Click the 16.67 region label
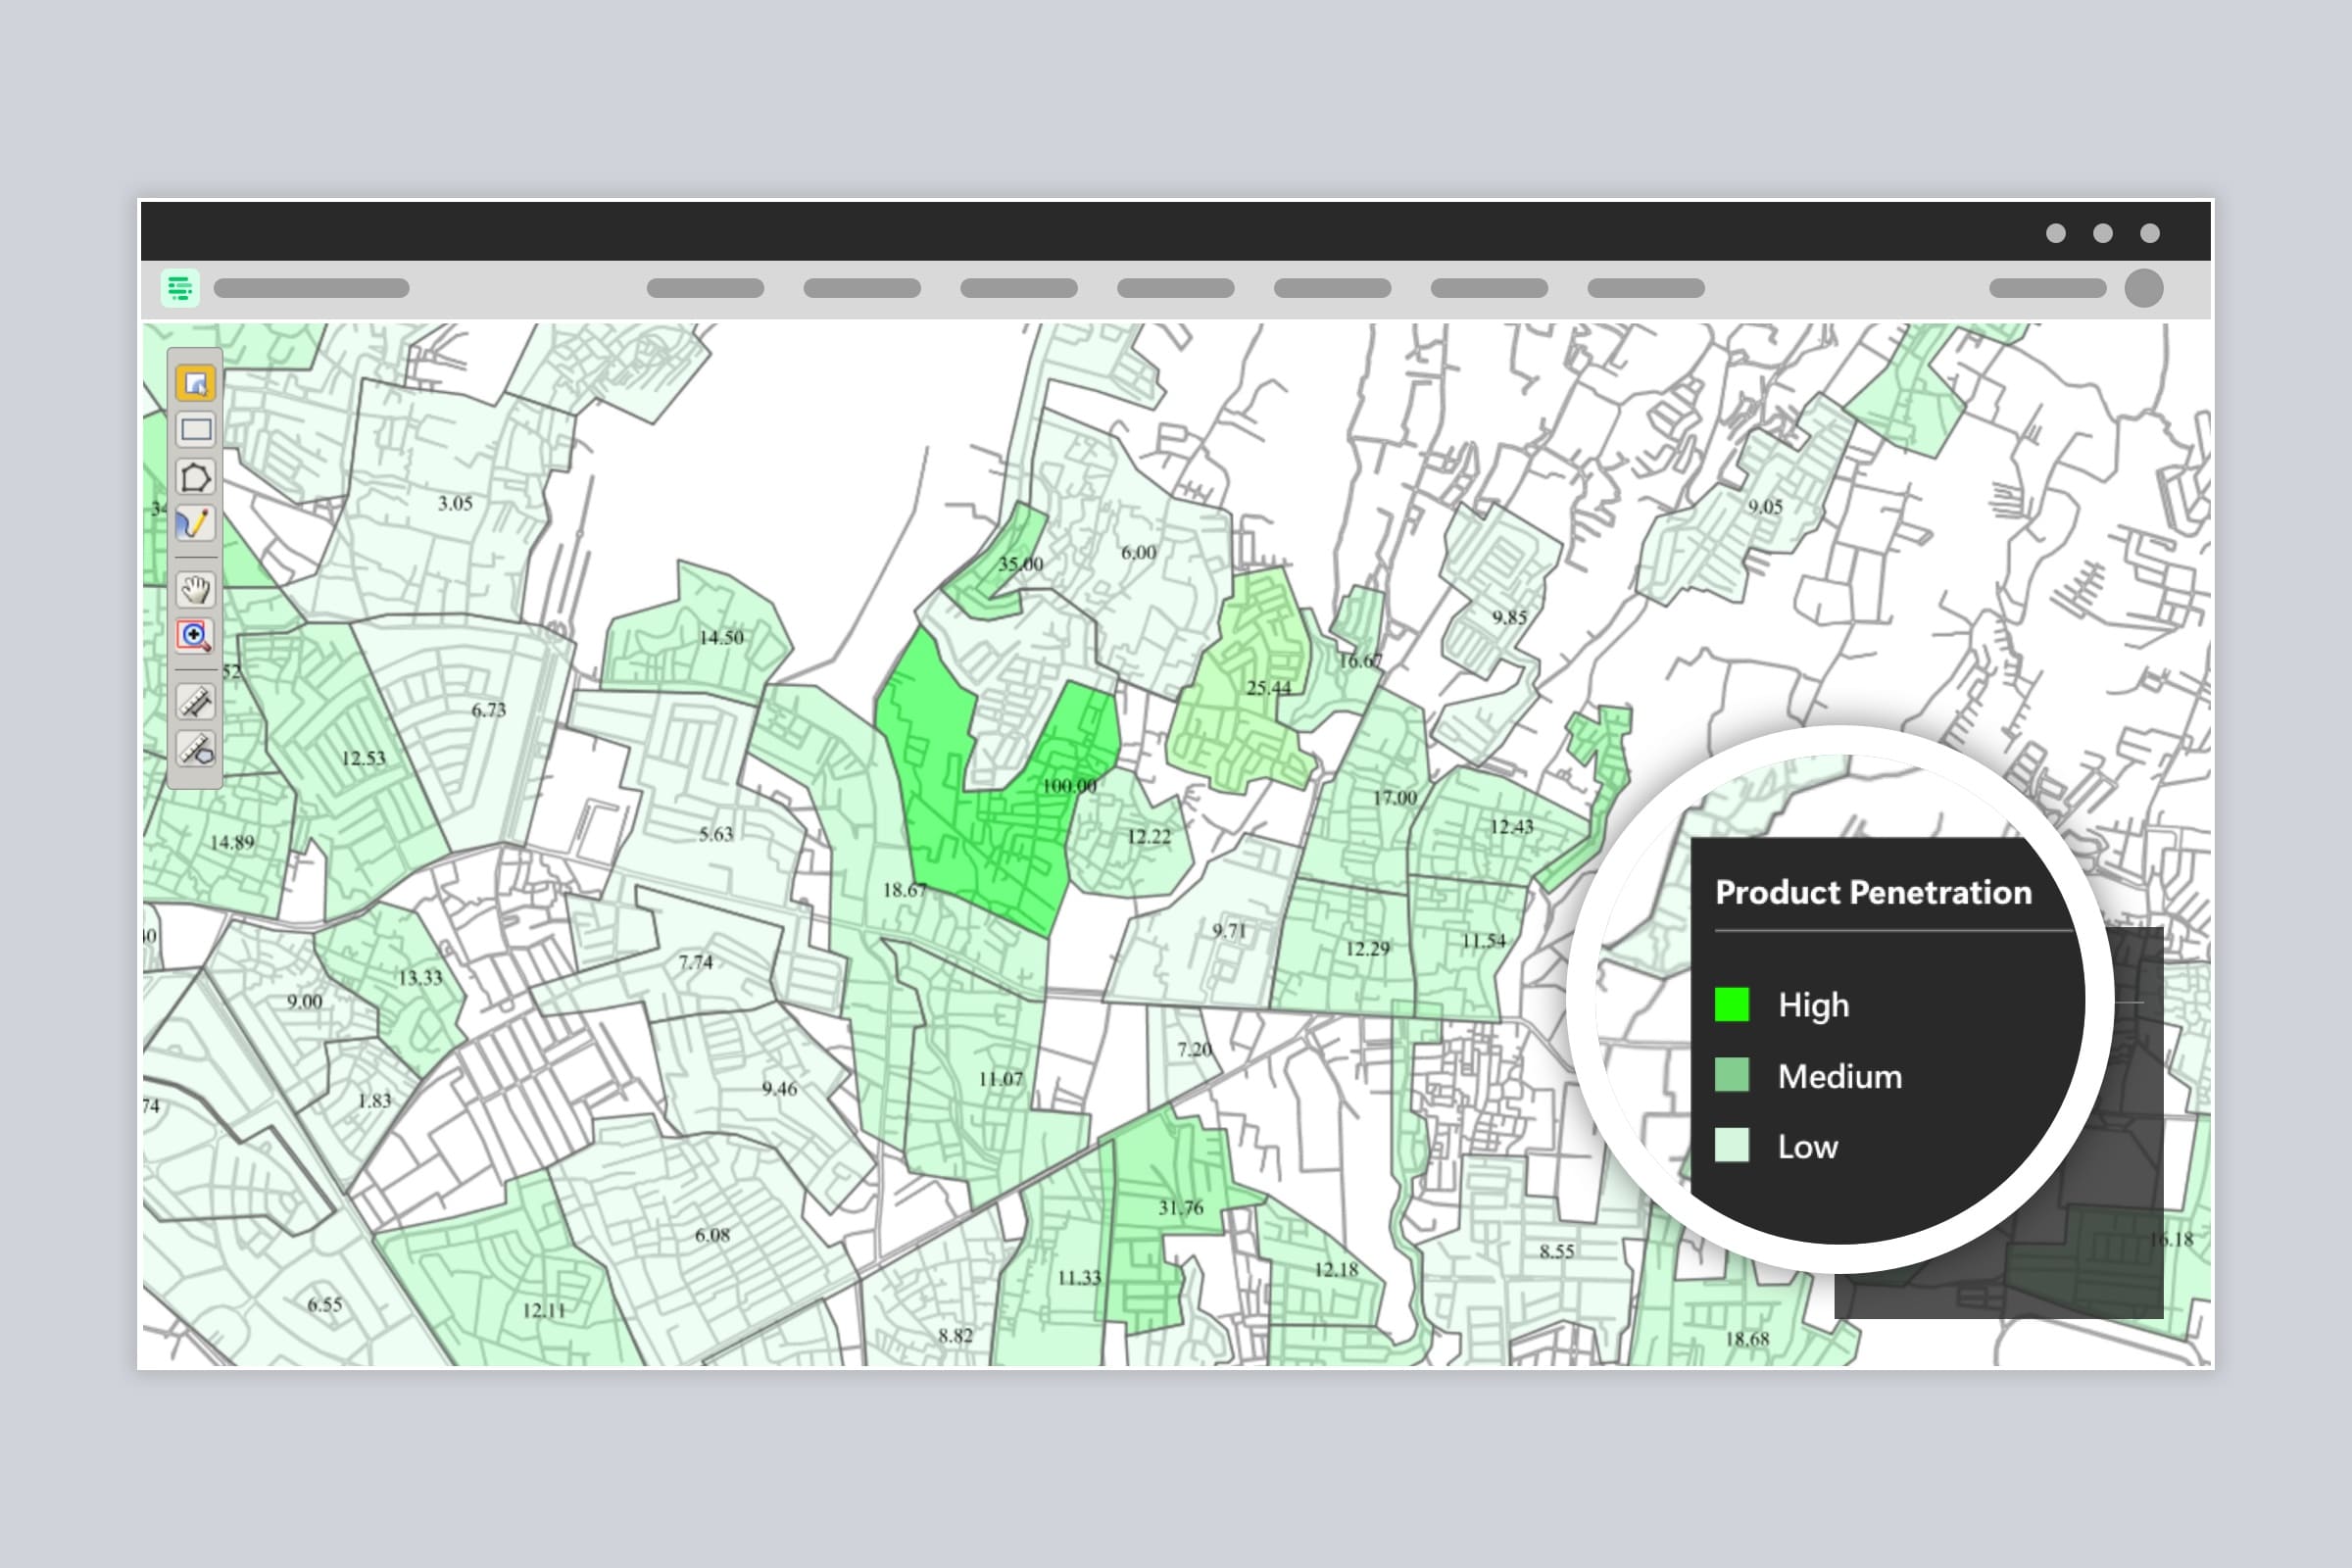The height and width of the screenshot is (1568, 2352). [1361, 661]
